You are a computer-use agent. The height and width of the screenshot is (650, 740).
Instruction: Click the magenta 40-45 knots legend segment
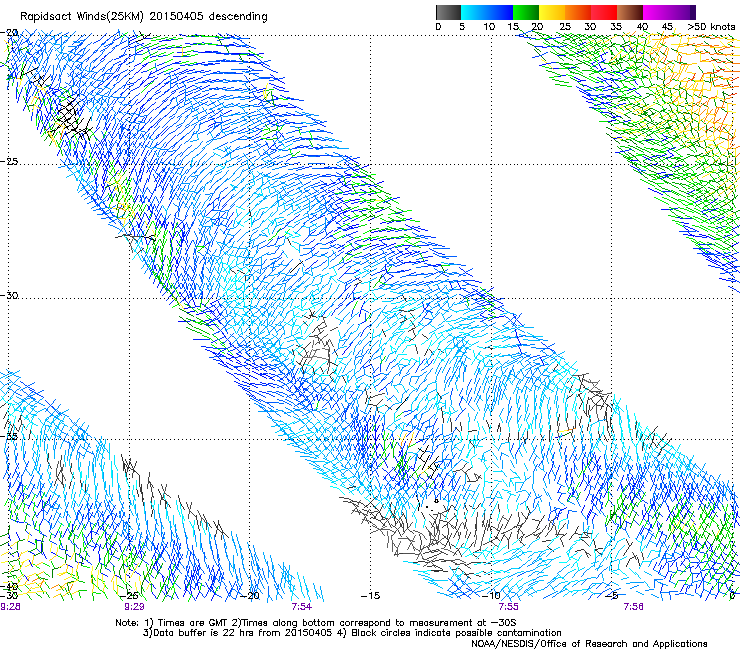tap(656, 12)
